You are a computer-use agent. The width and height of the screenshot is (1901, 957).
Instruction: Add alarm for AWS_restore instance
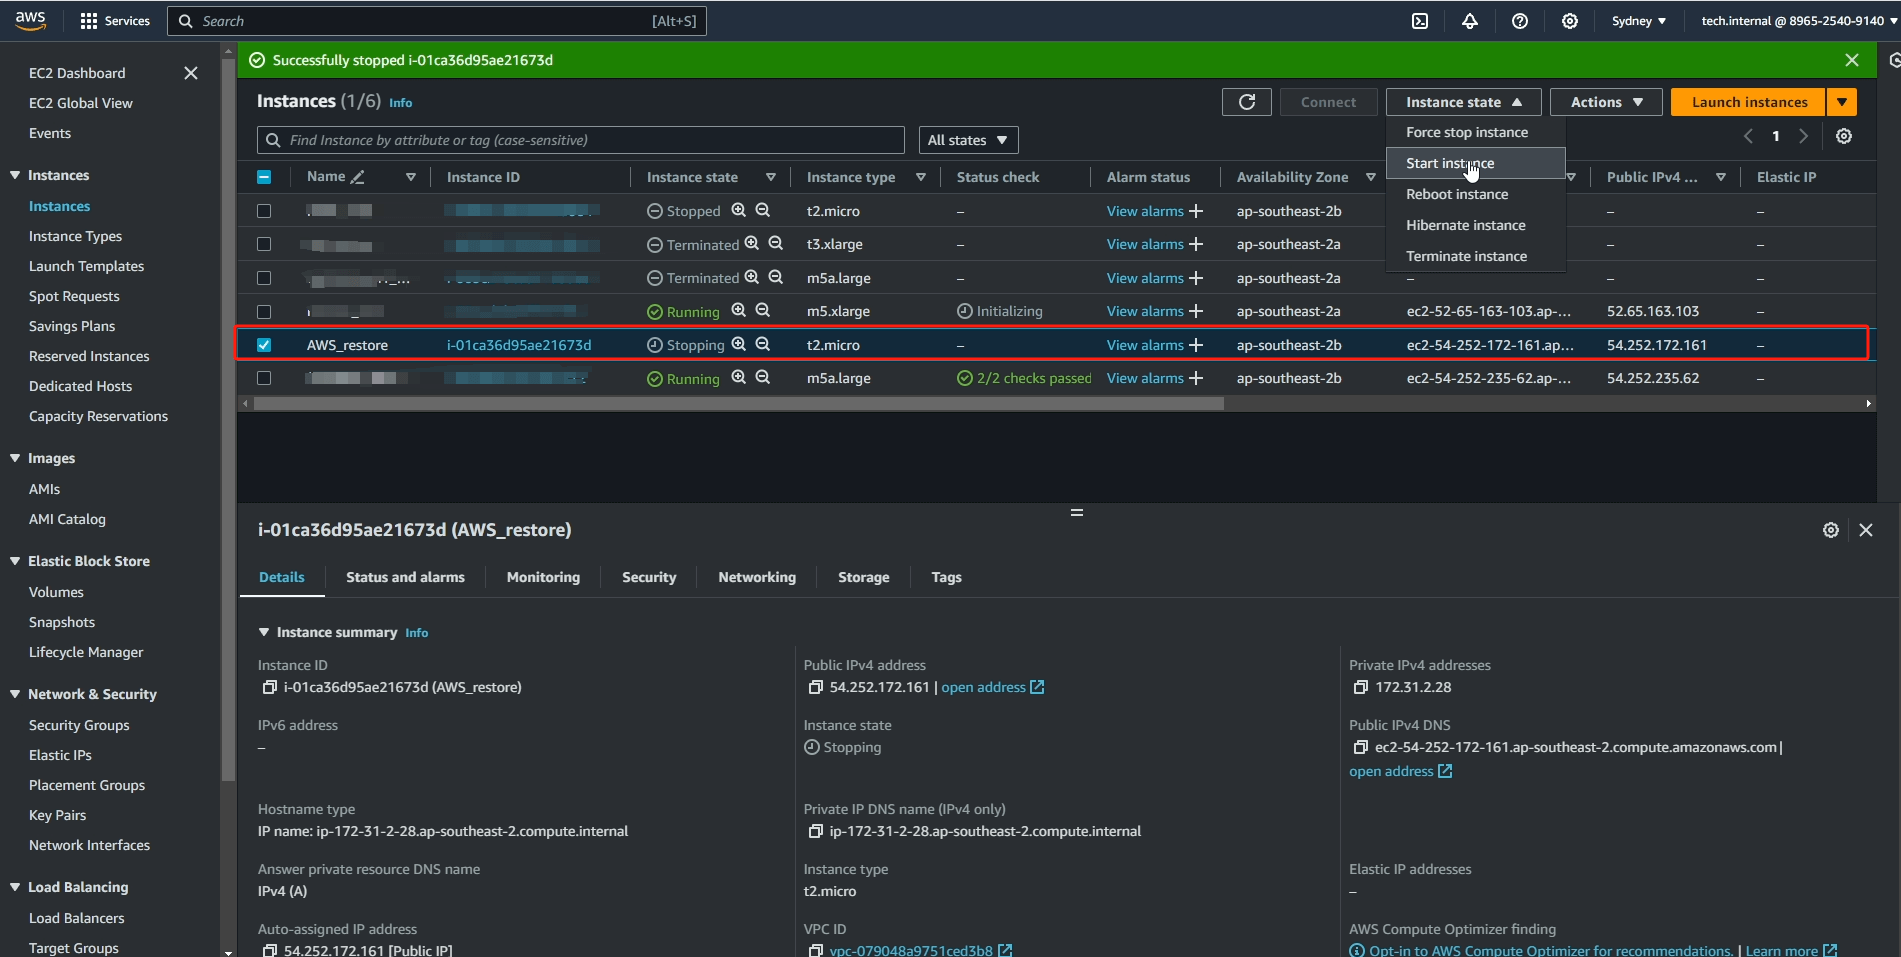point(1196,345)
